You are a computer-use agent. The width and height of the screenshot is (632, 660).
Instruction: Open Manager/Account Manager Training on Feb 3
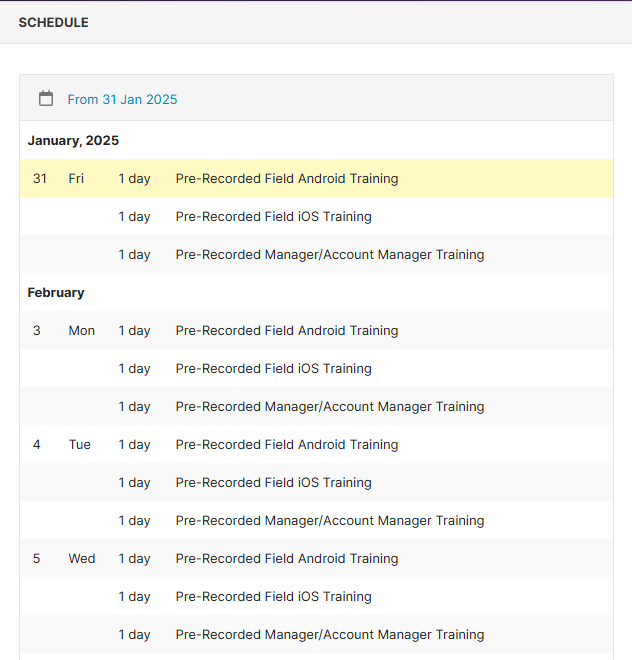click(x=329, y=407)
